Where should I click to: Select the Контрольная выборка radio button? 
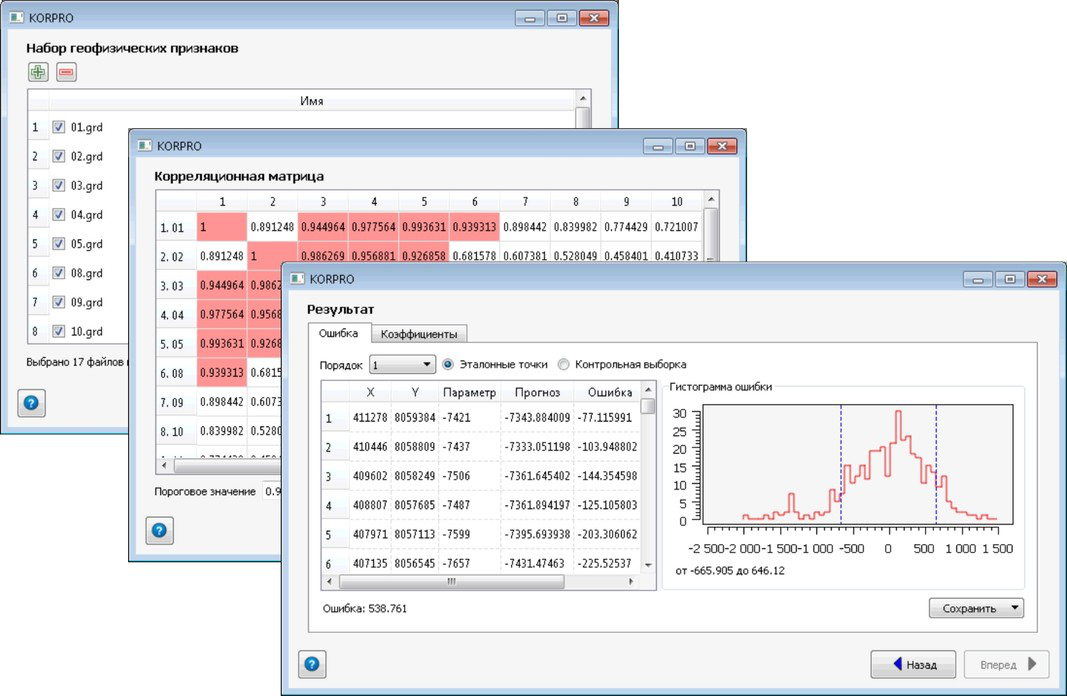click(x=564, y=364)
